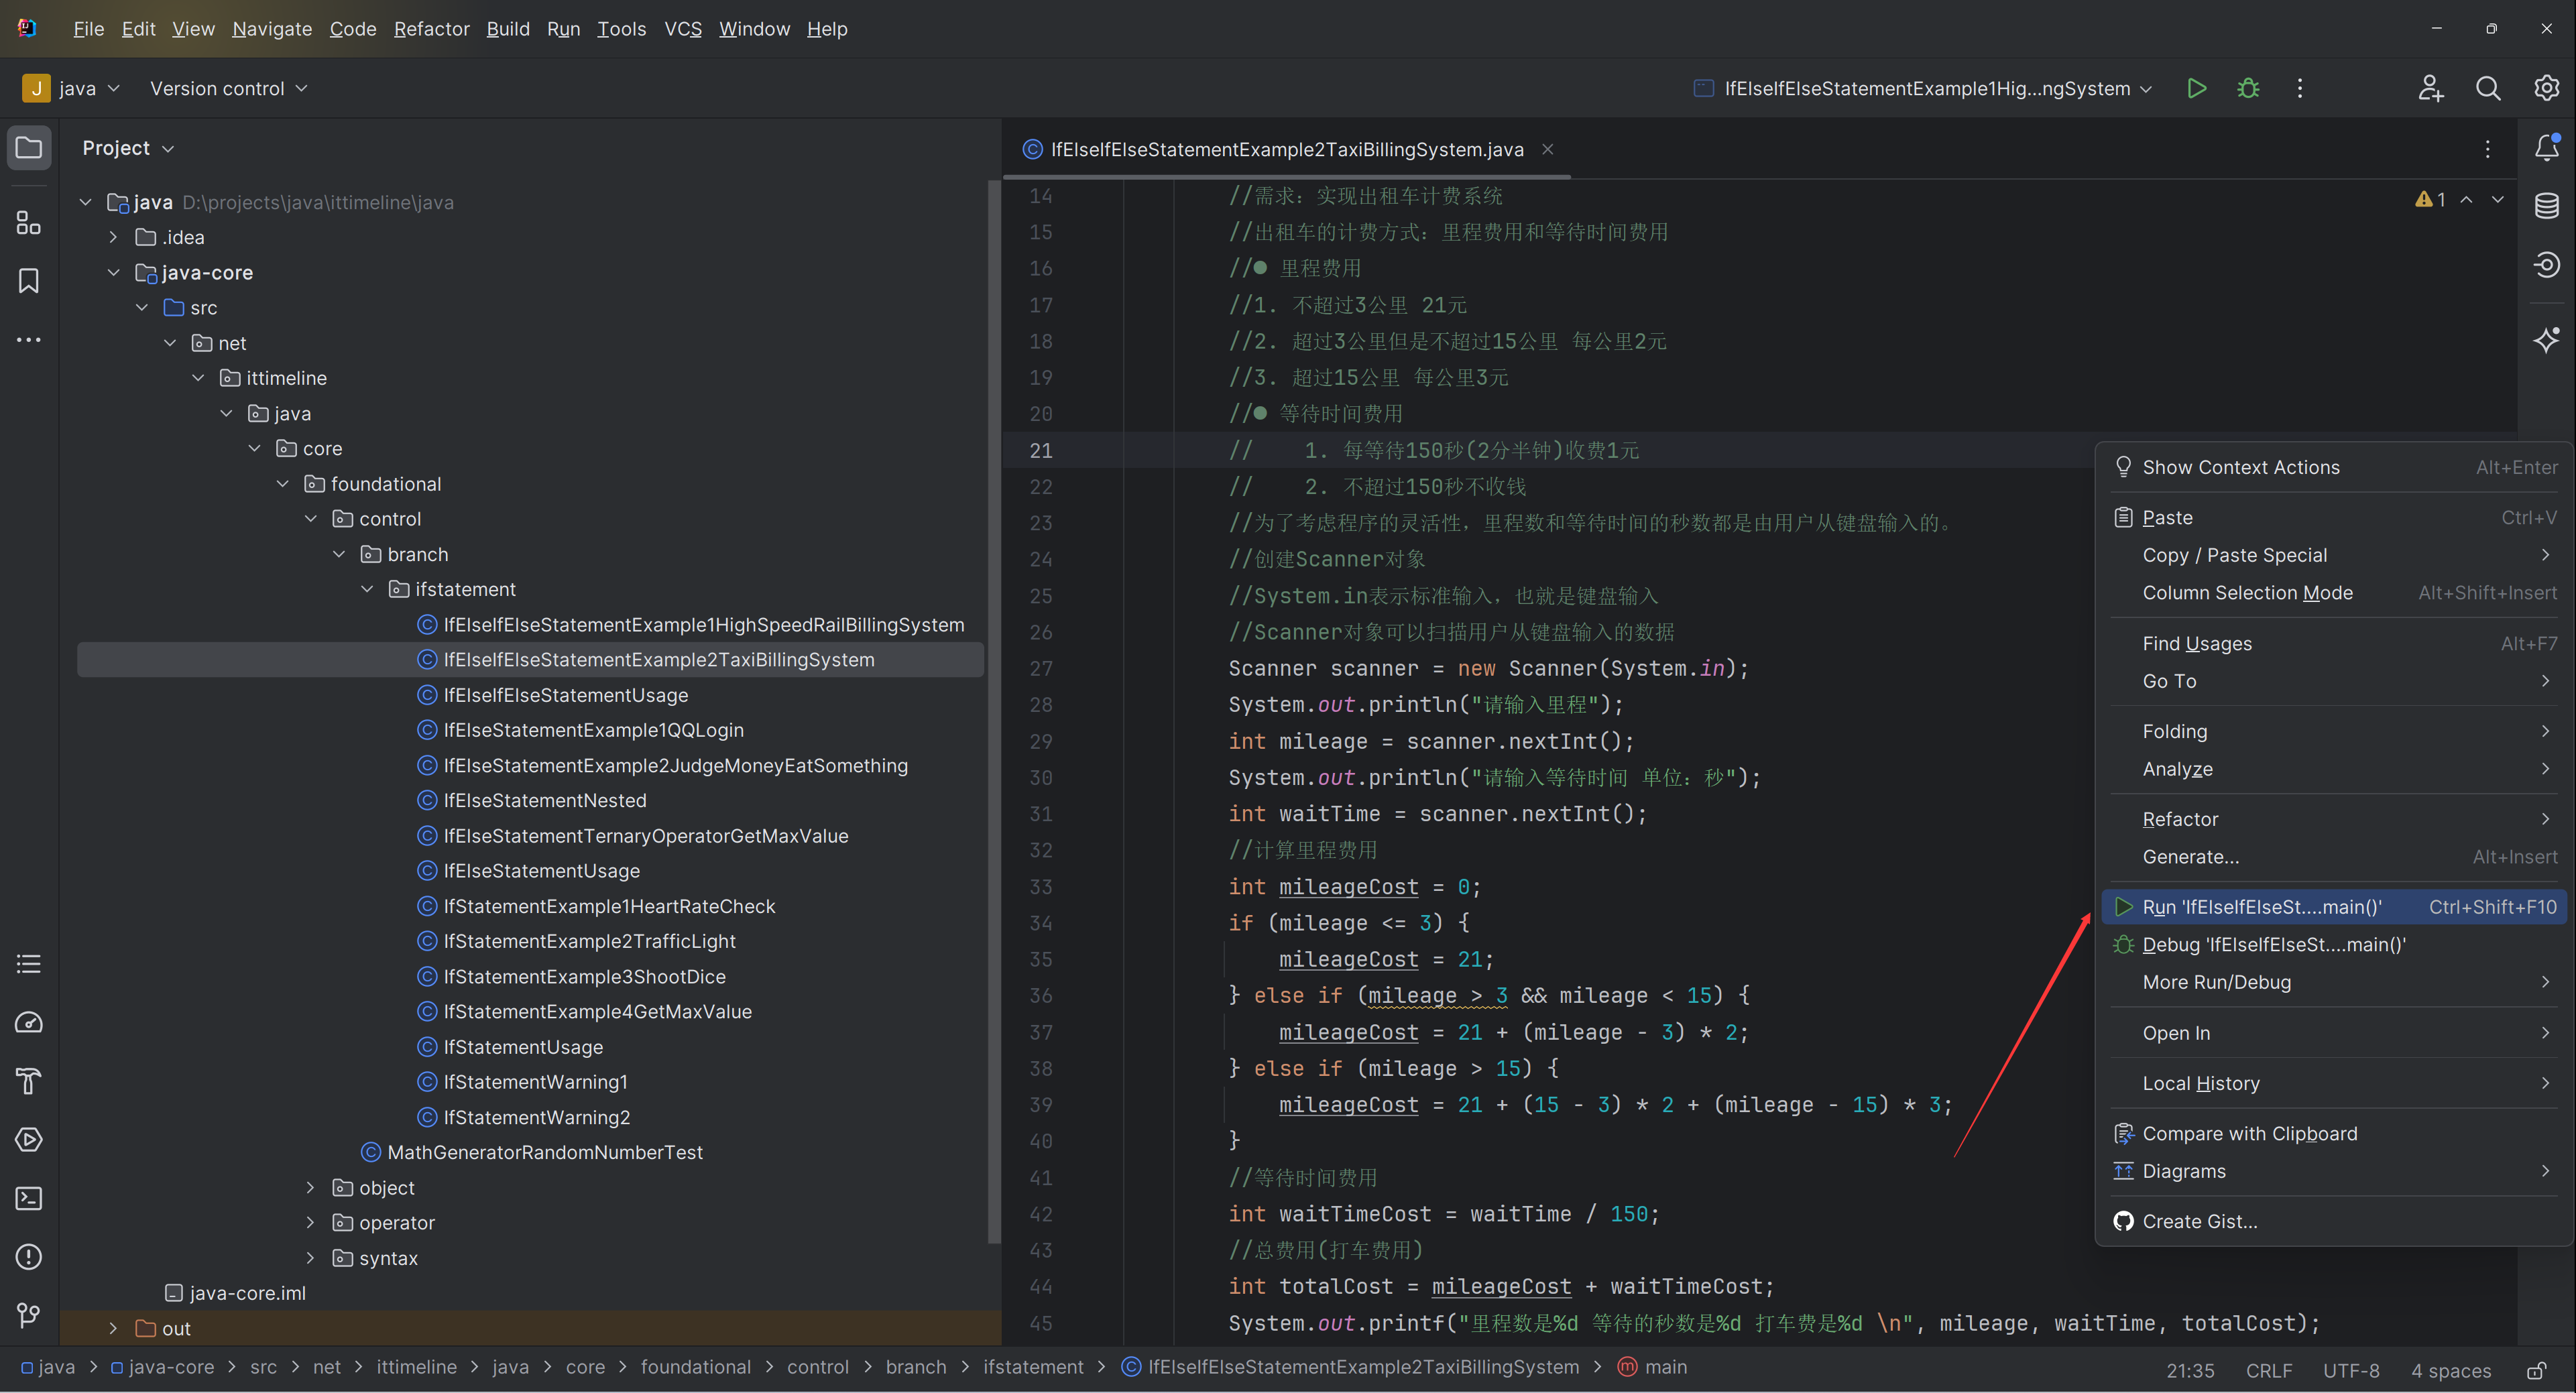Screen dimensions: 2576x1393
Task: Choose Show Context Actions in context menu
Action: [2334, 467]
